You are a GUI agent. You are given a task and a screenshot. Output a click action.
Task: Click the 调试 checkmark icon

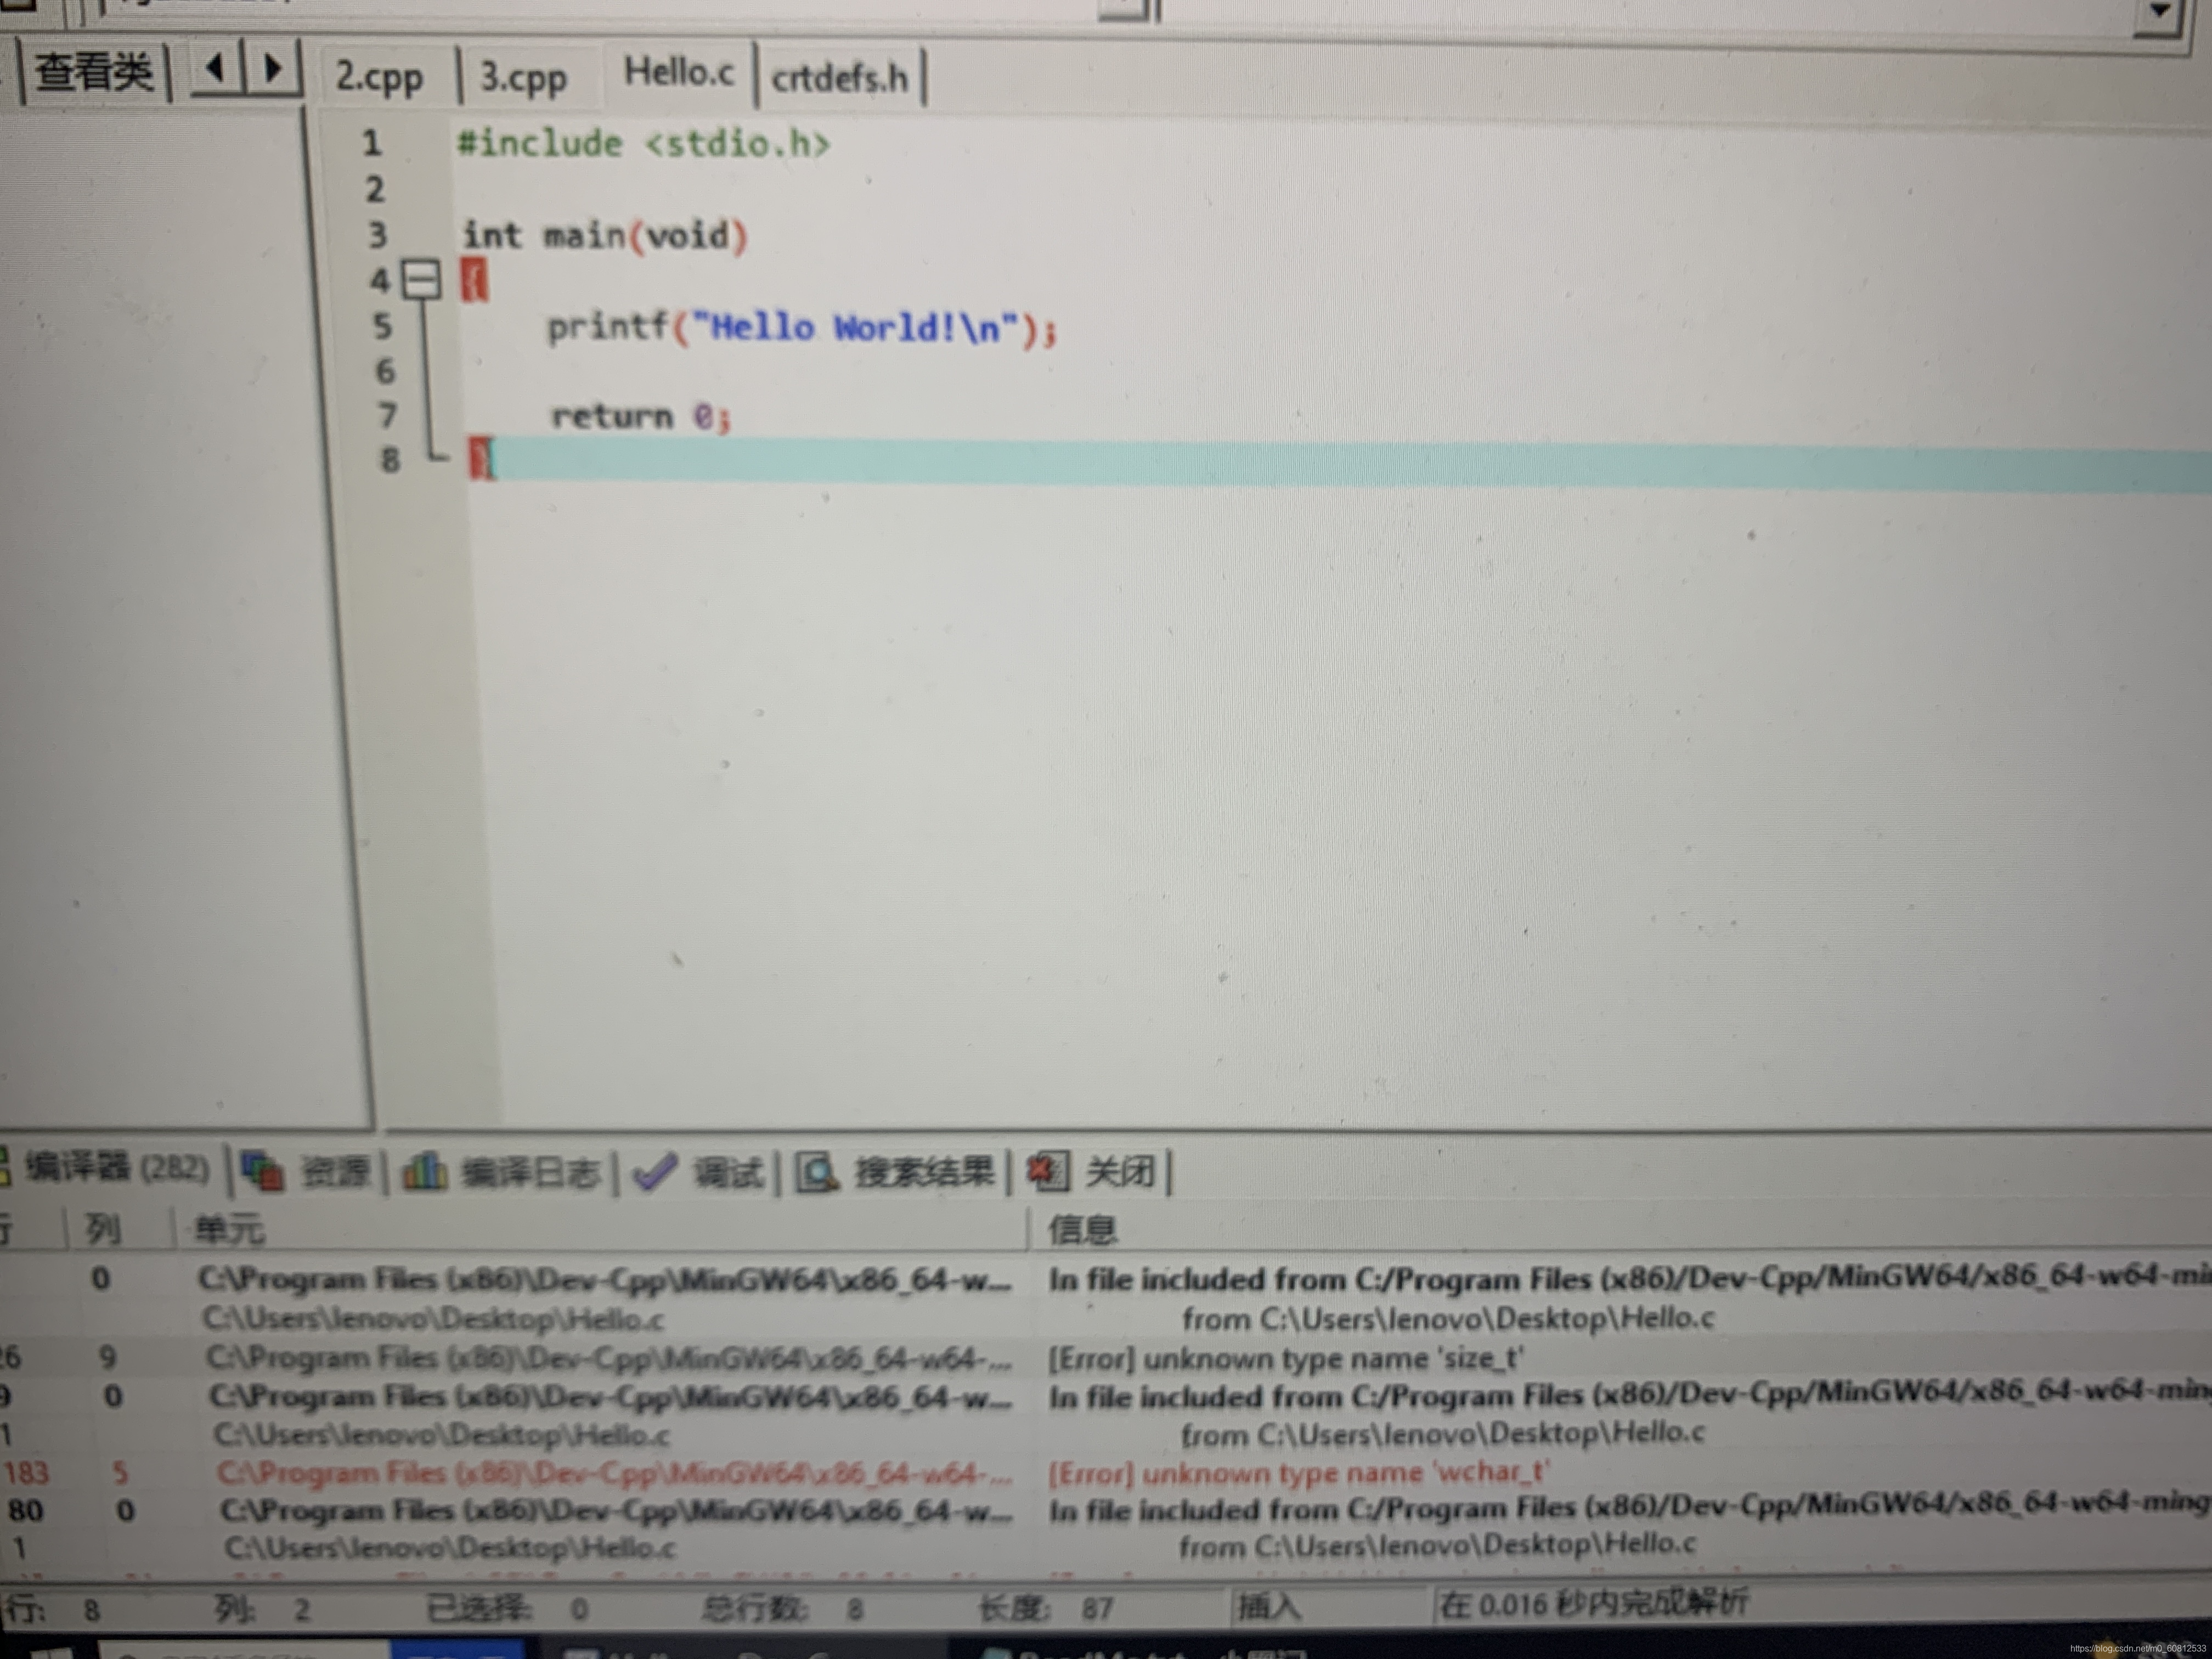pos(655,1171)
